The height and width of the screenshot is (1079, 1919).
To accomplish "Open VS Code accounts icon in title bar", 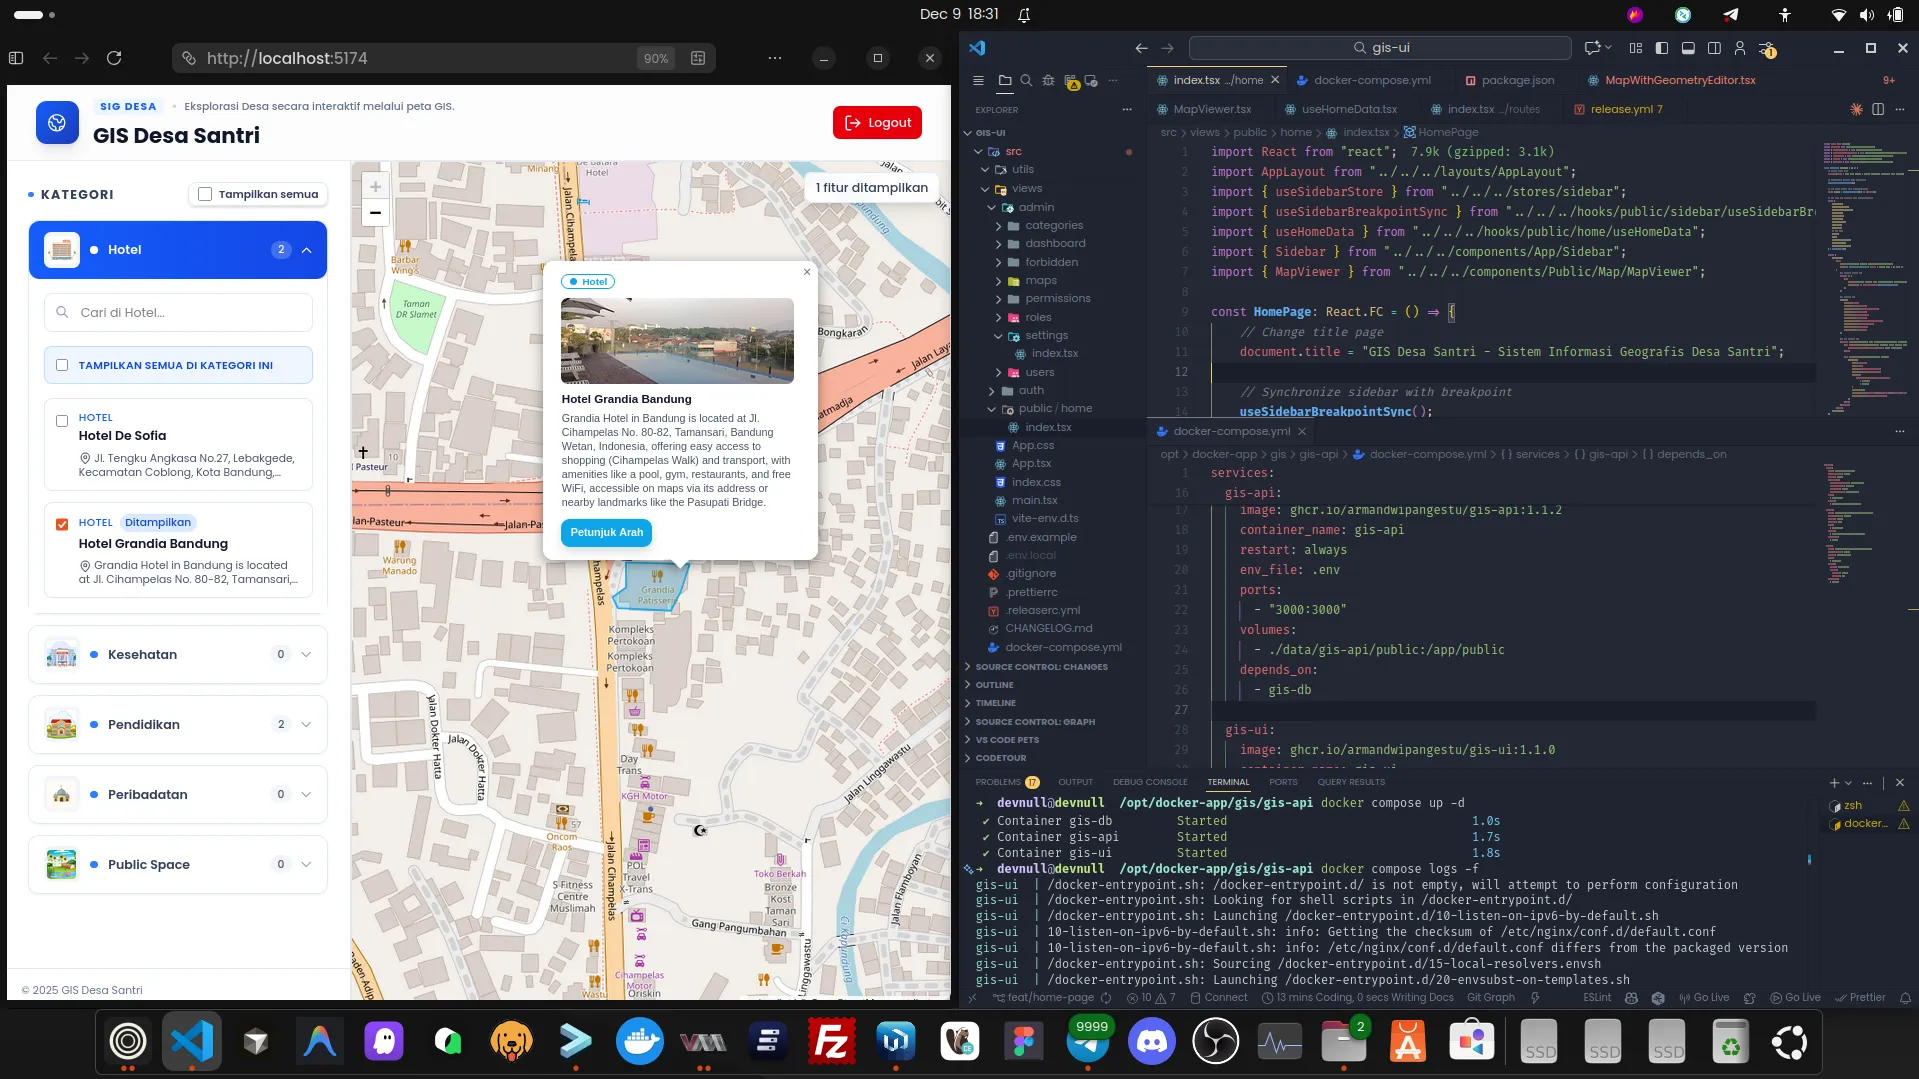I will (1740, 48).
